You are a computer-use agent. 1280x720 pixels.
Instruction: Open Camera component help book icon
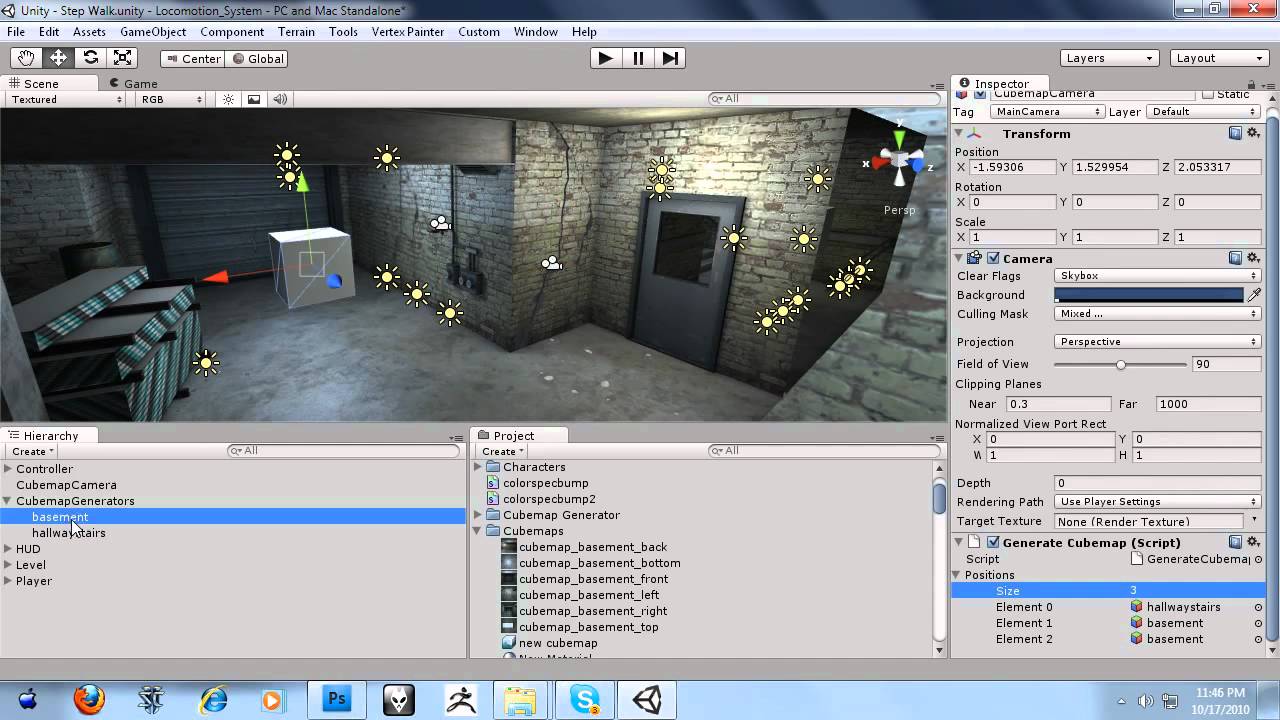pos(1236,258)
